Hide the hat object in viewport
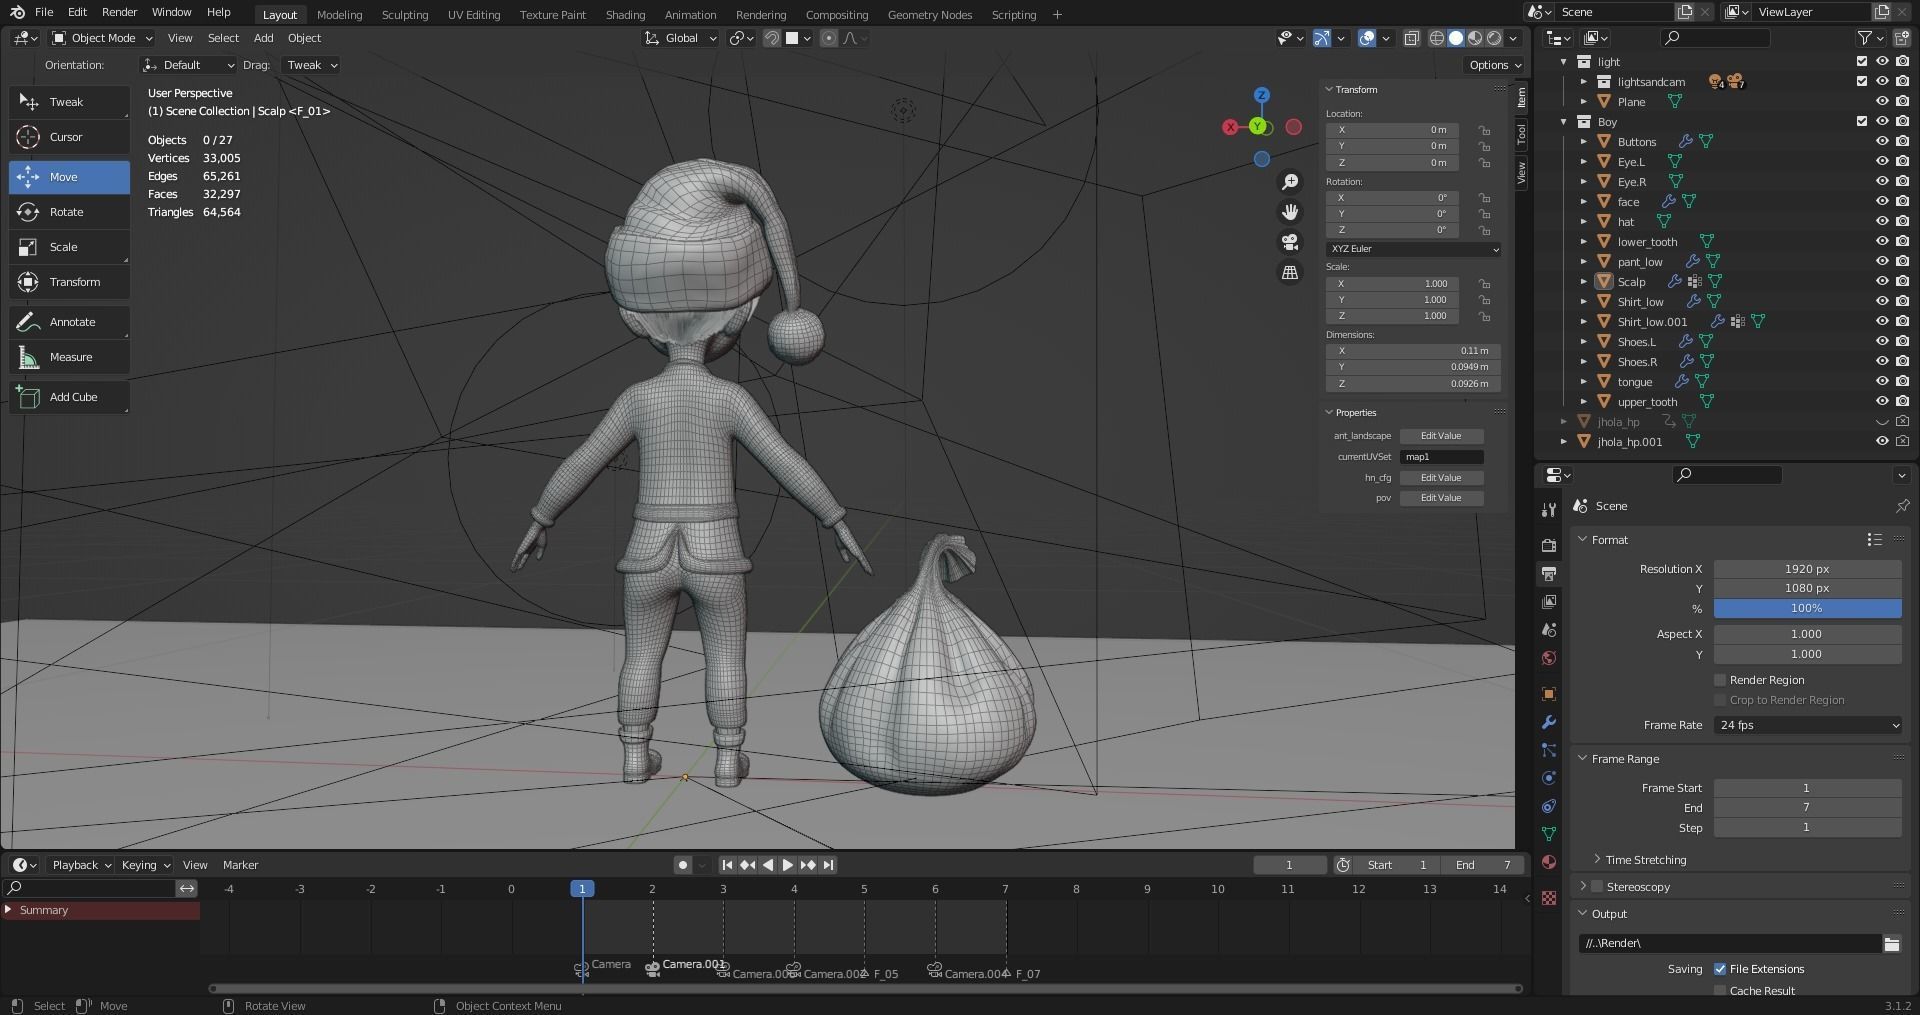The width and height of the screenshot is (1920, 1015). [x=1882, y=221]
